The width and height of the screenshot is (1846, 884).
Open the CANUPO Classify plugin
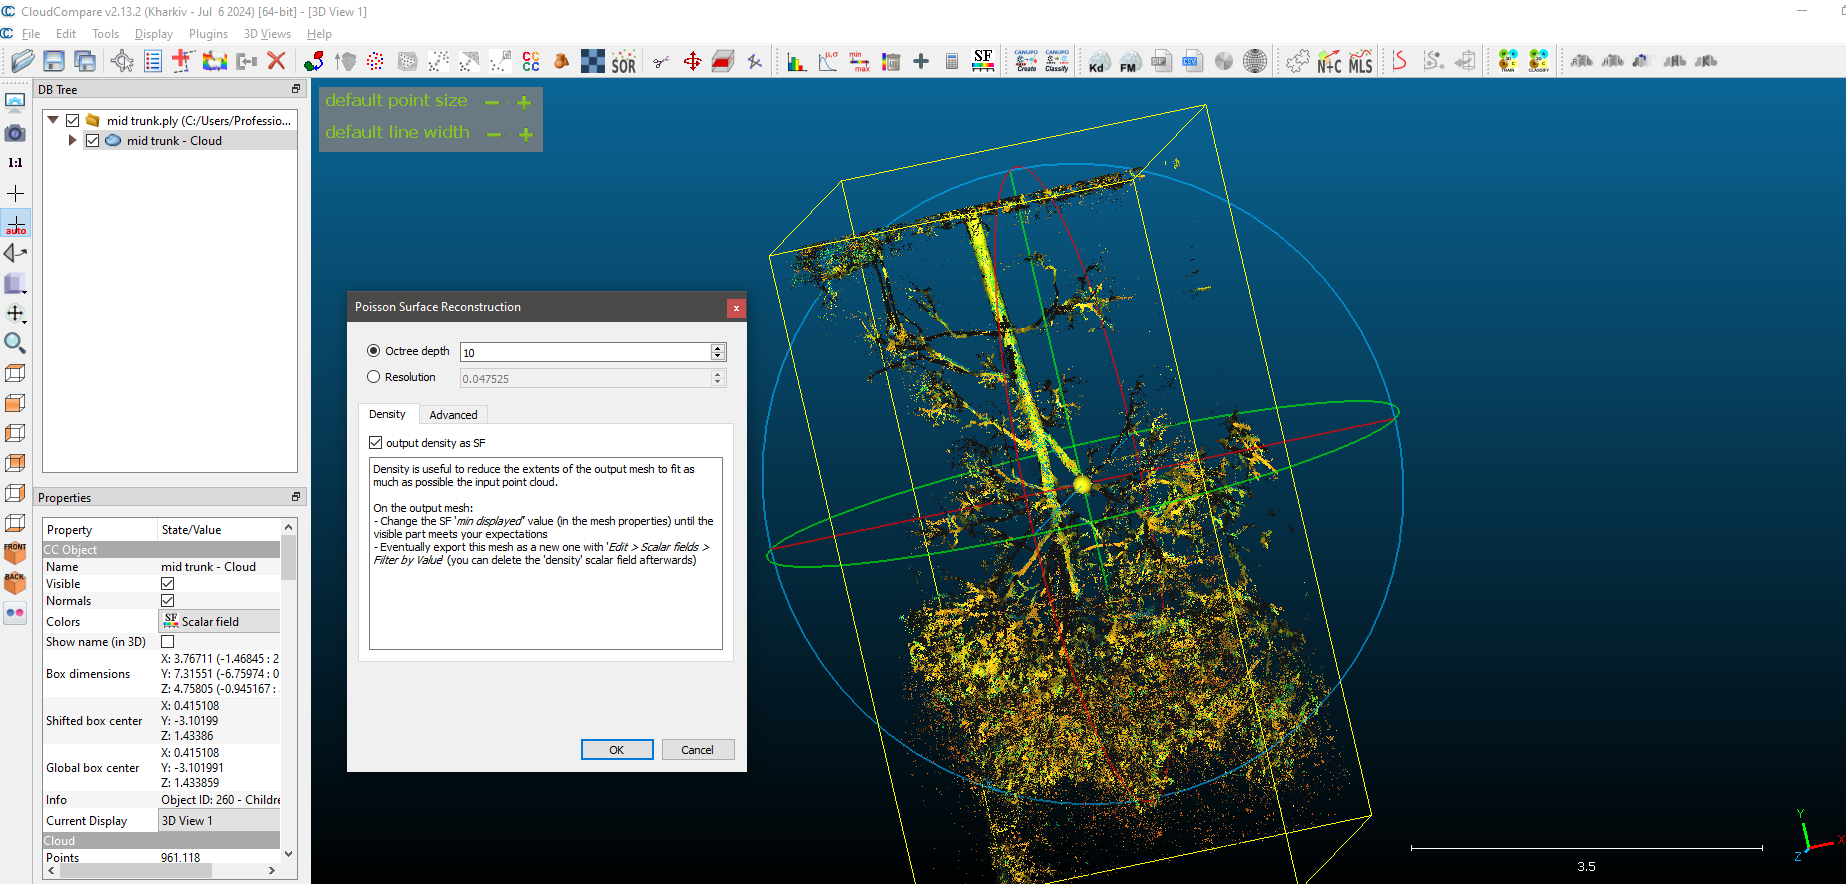(1057, 62)
